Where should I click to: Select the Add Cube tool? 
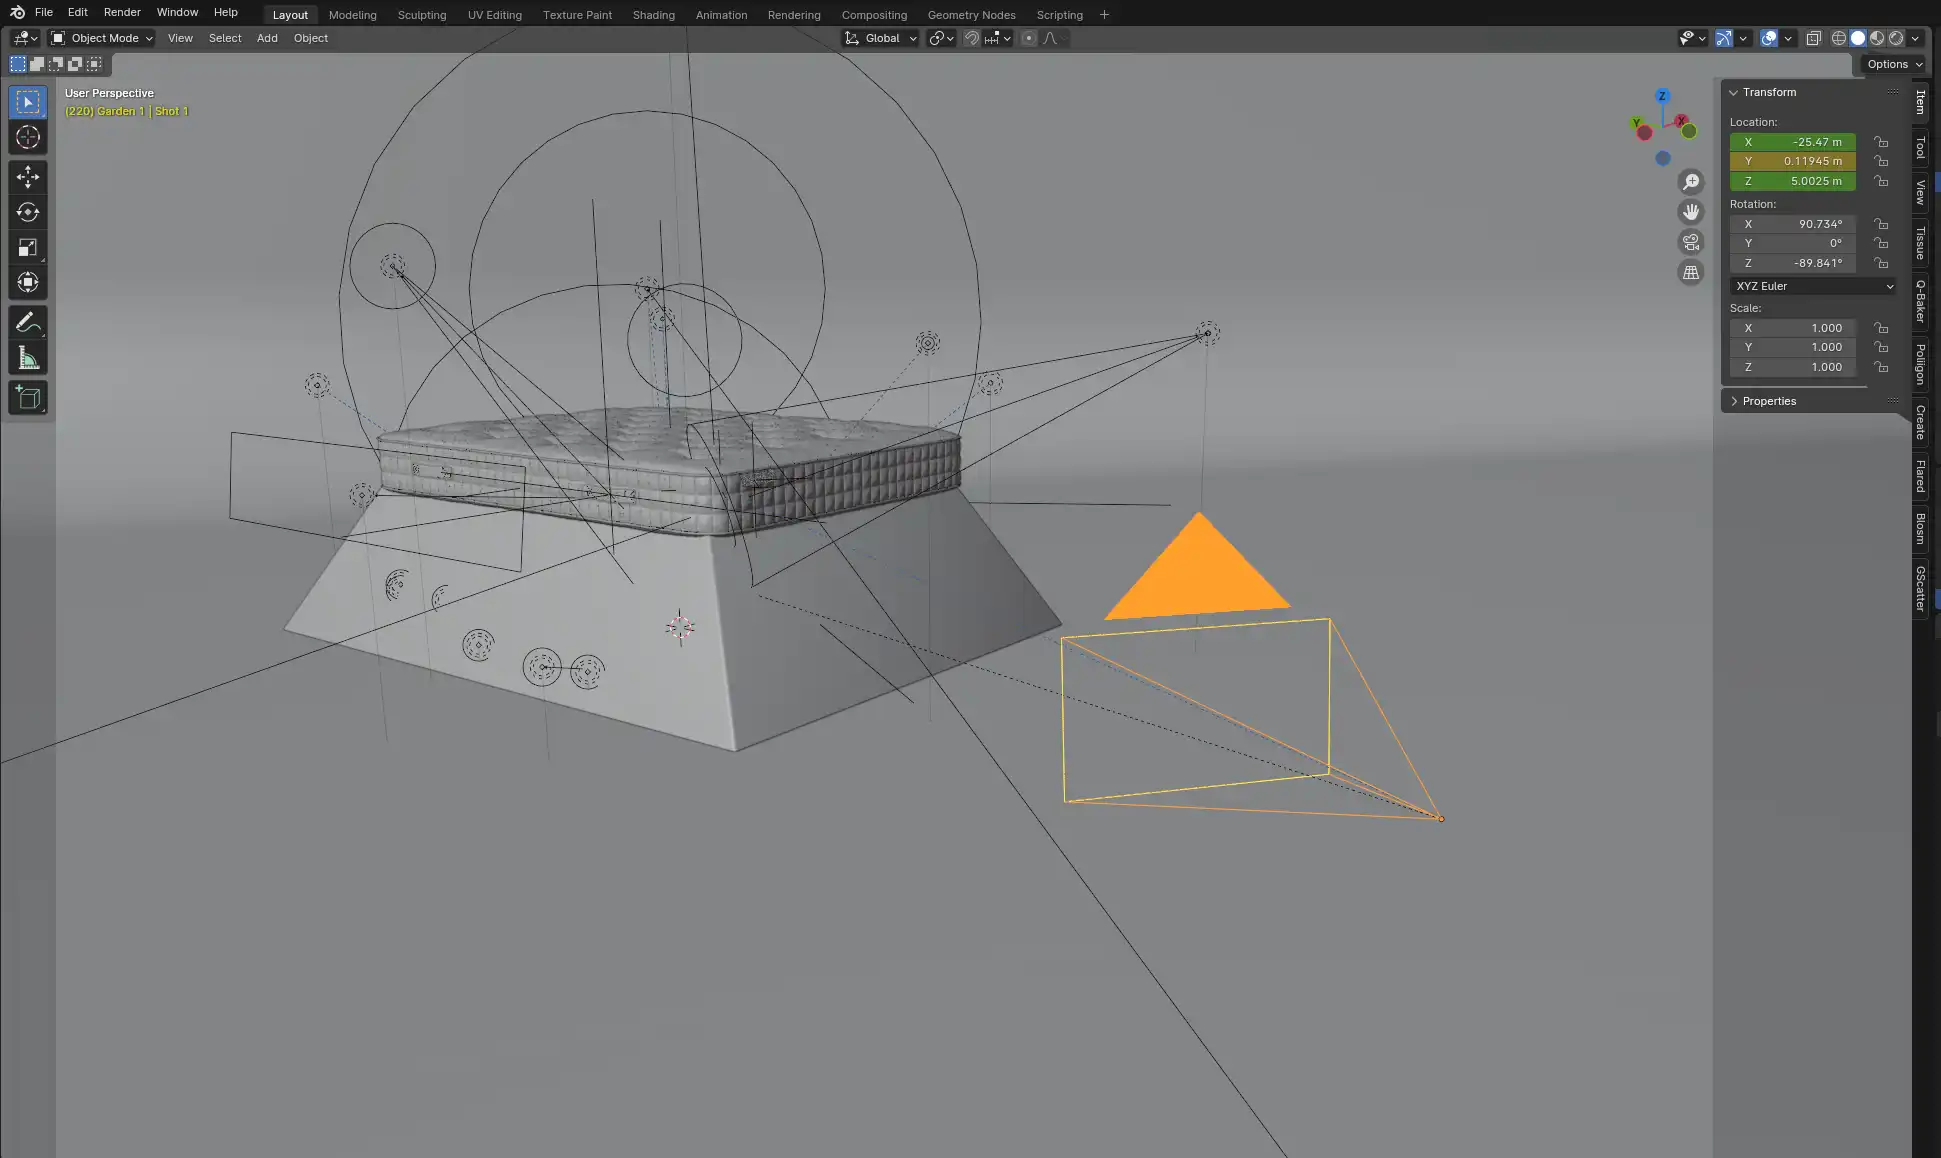(x=28, y=398)
